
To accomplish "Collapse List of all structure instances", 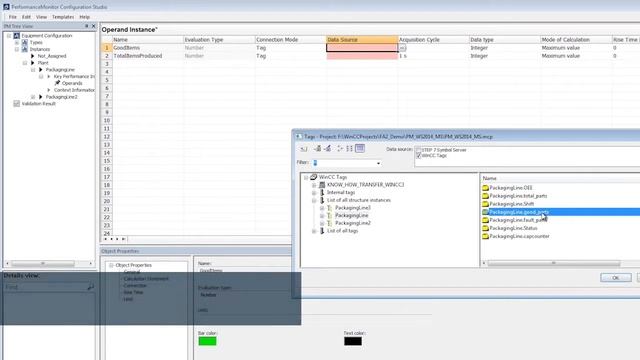I will pyautogui.click(x=314, y=200).
